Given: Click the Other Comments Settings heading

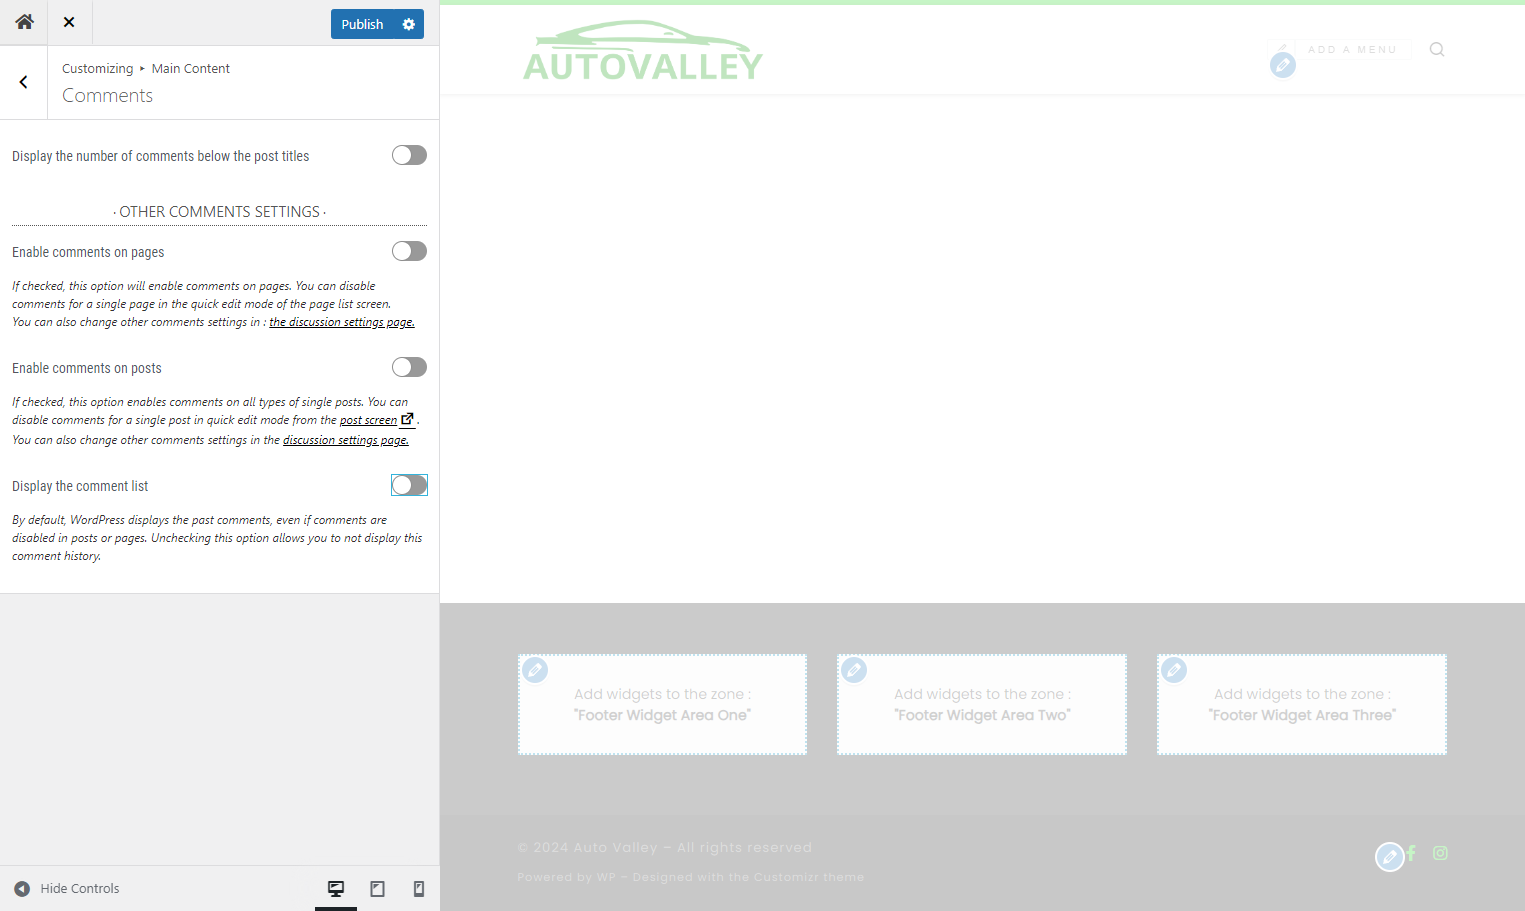Looking at the screenshot, I should click(219, 212).
